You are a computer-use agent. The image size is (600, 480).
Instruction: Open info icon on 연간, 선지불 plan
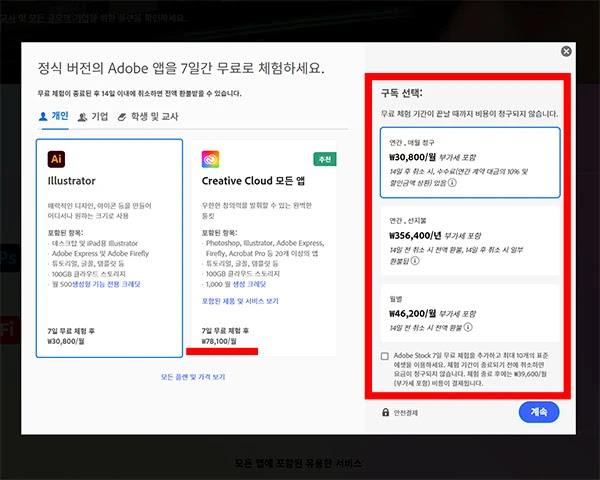415,261
